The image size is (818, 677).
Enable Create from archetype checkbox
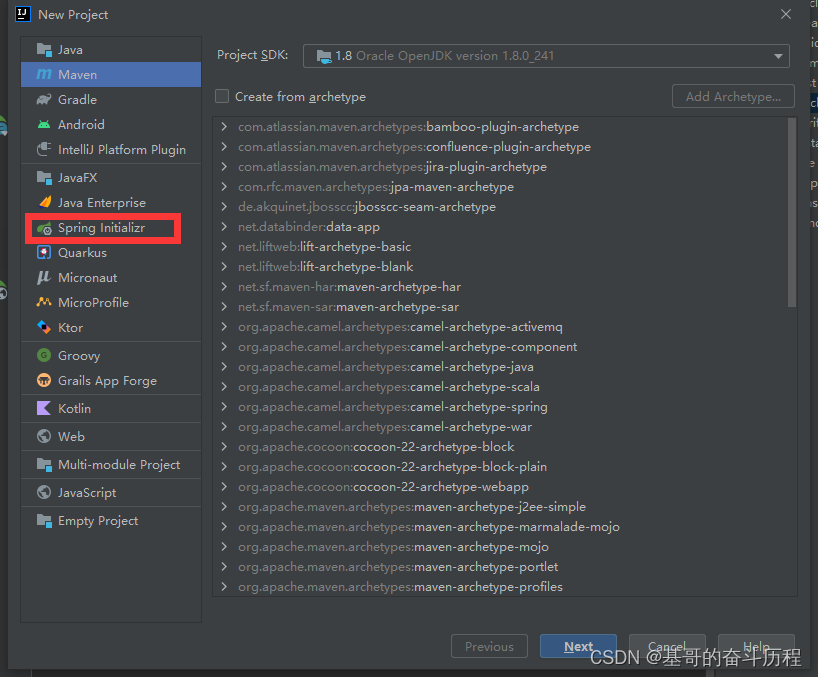click(222, 96)
